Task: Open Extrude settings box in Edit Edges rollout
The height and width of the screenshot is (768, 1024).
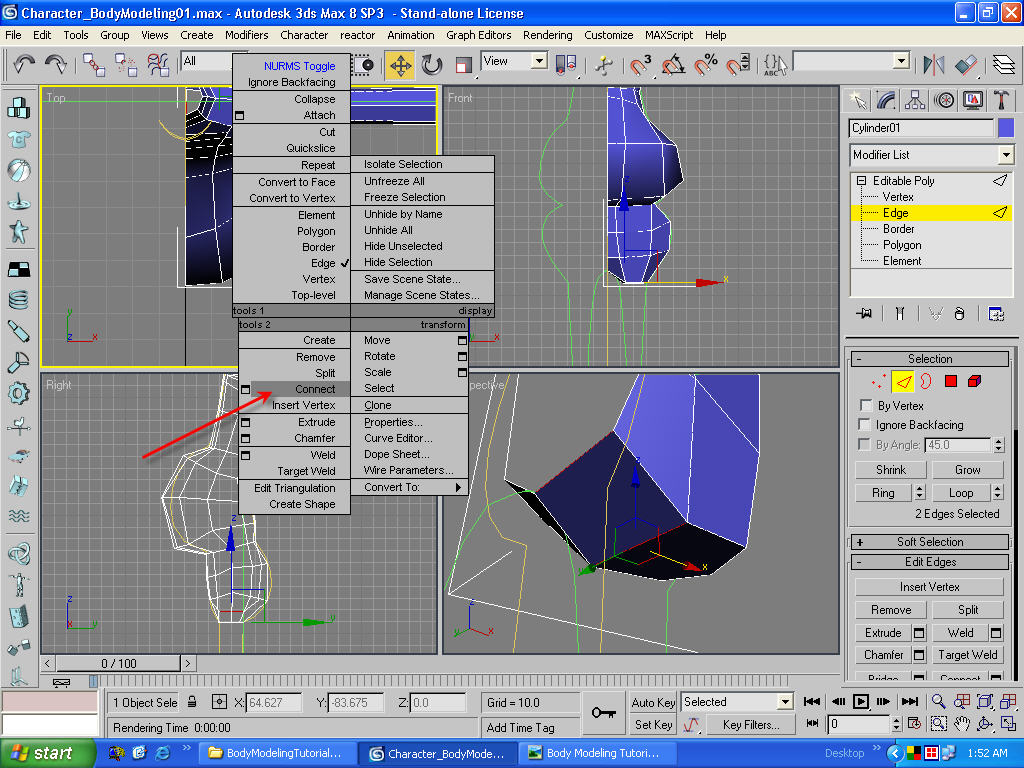Action: 919,632
